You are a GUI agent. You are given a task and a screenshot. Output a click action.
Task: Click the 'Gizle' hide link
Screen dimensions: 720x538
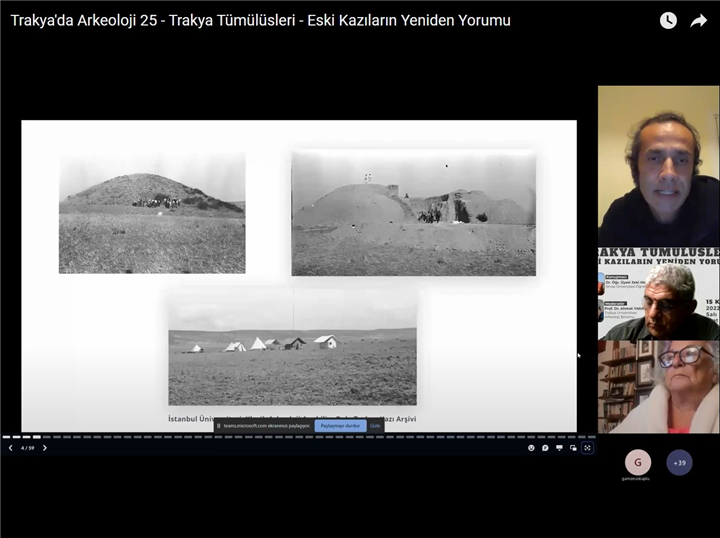[x=375, y=426]
